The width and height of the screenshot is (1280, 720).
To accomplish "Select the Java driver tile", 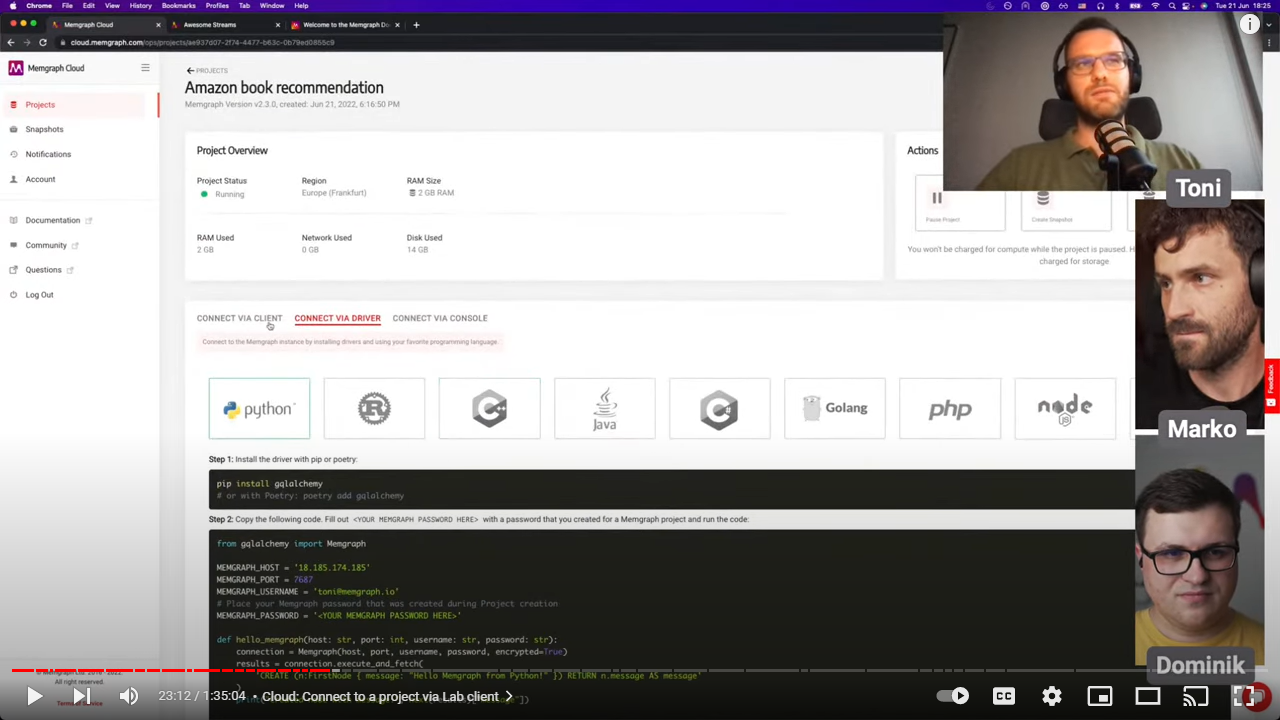I will (604, 408).
